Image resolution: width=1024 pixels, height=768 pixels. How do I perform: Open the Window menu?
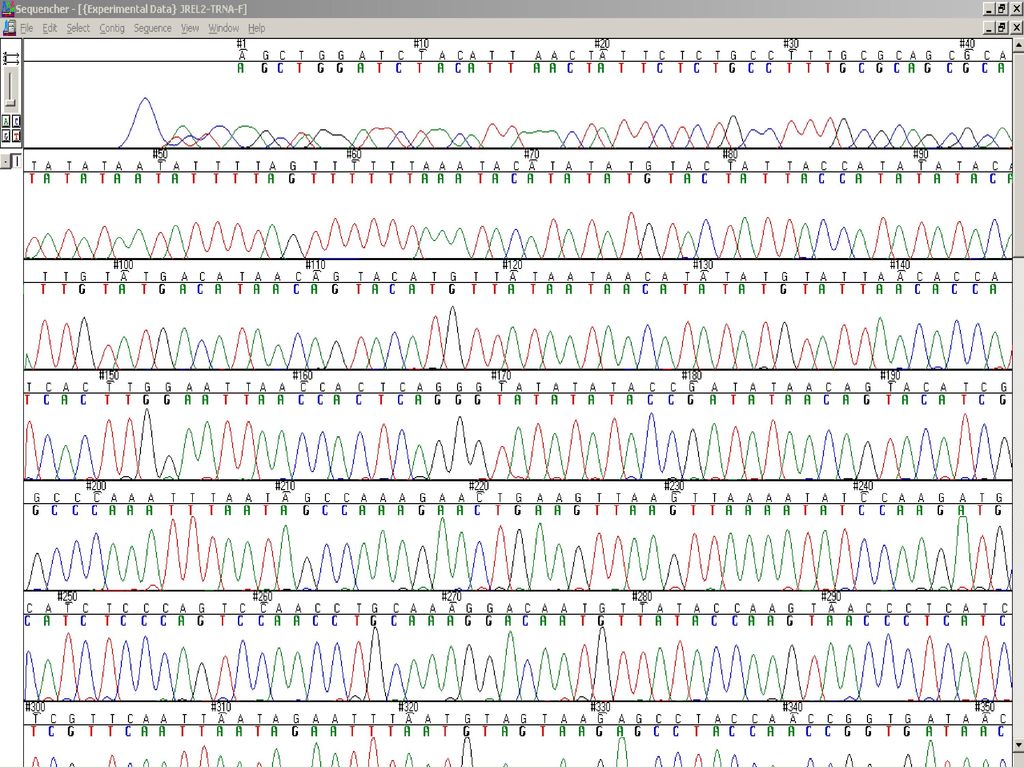(223, 28)
